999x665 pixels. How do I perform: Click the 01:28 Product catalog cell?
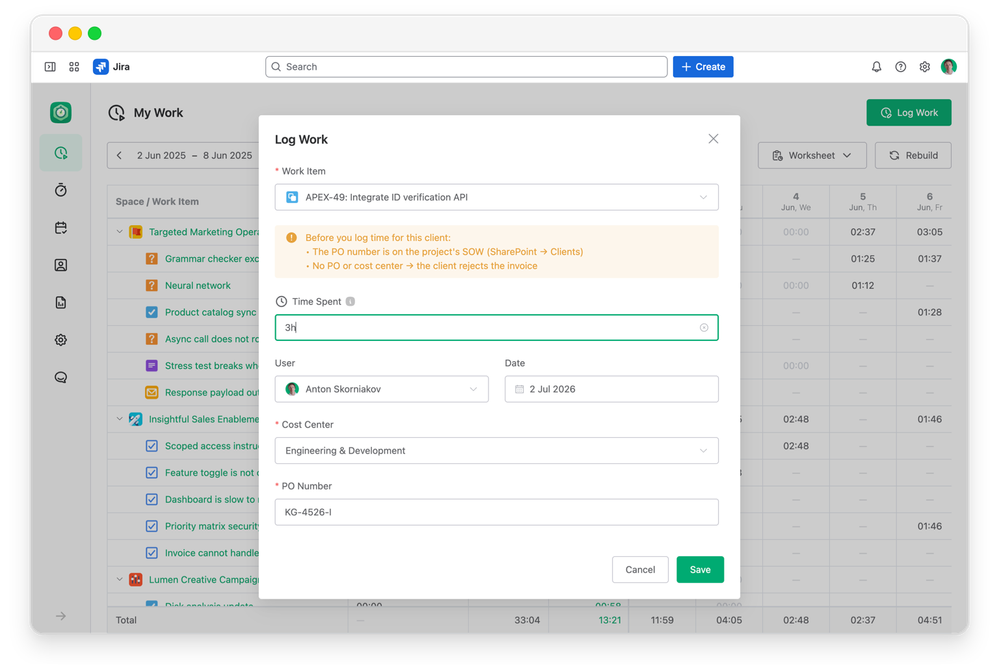[930, 312]
